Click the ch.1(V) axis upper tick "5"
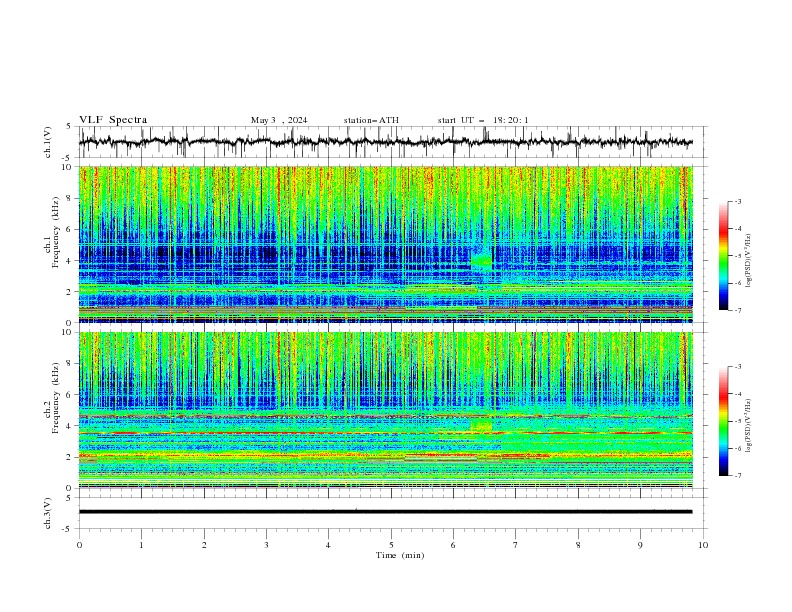Viewport: 792px width, 612px height. coord(70,127)
